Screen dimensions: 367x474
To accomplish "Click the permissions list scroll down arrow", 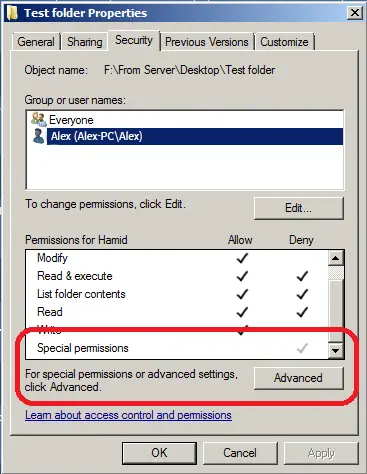I will 336,350.
